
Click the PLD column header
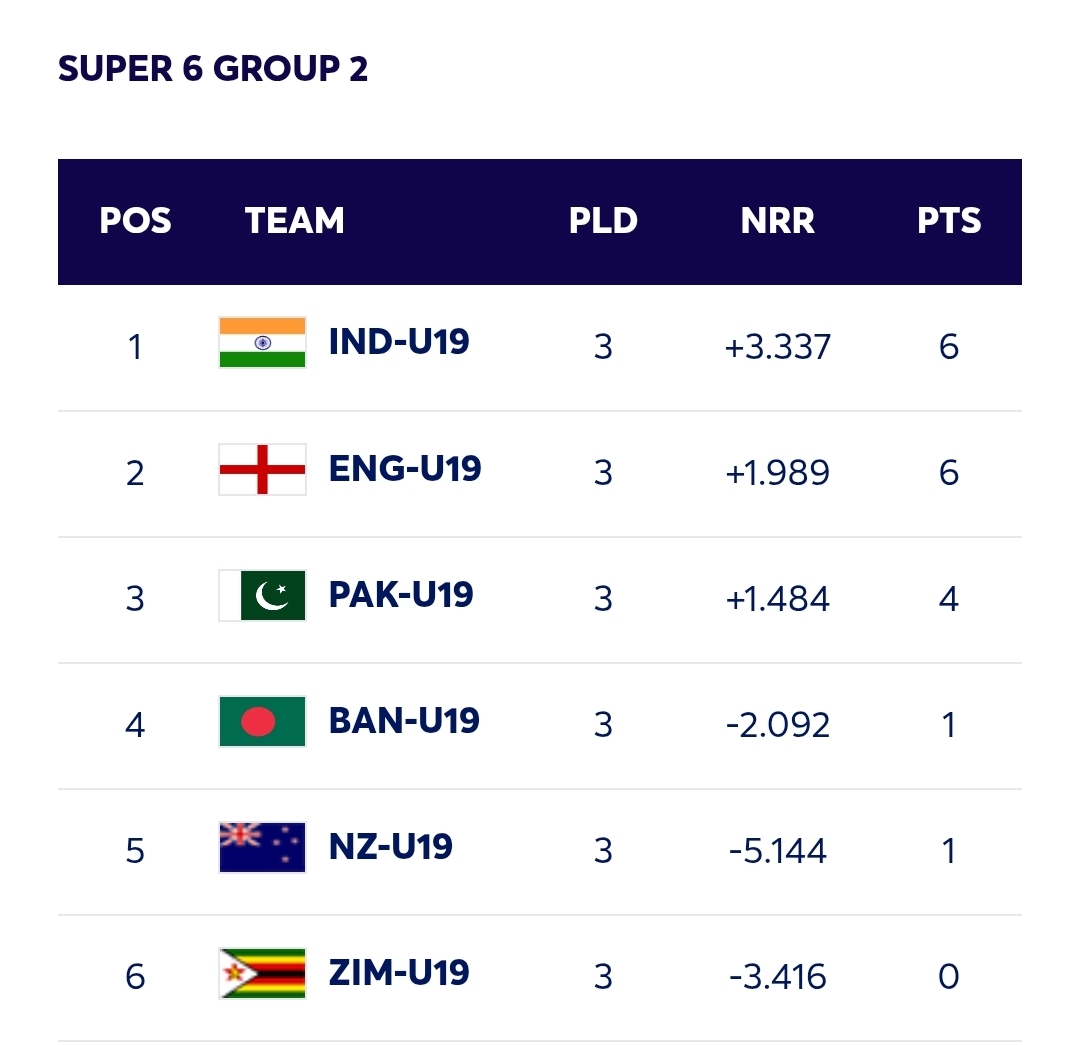coord(603,221)
